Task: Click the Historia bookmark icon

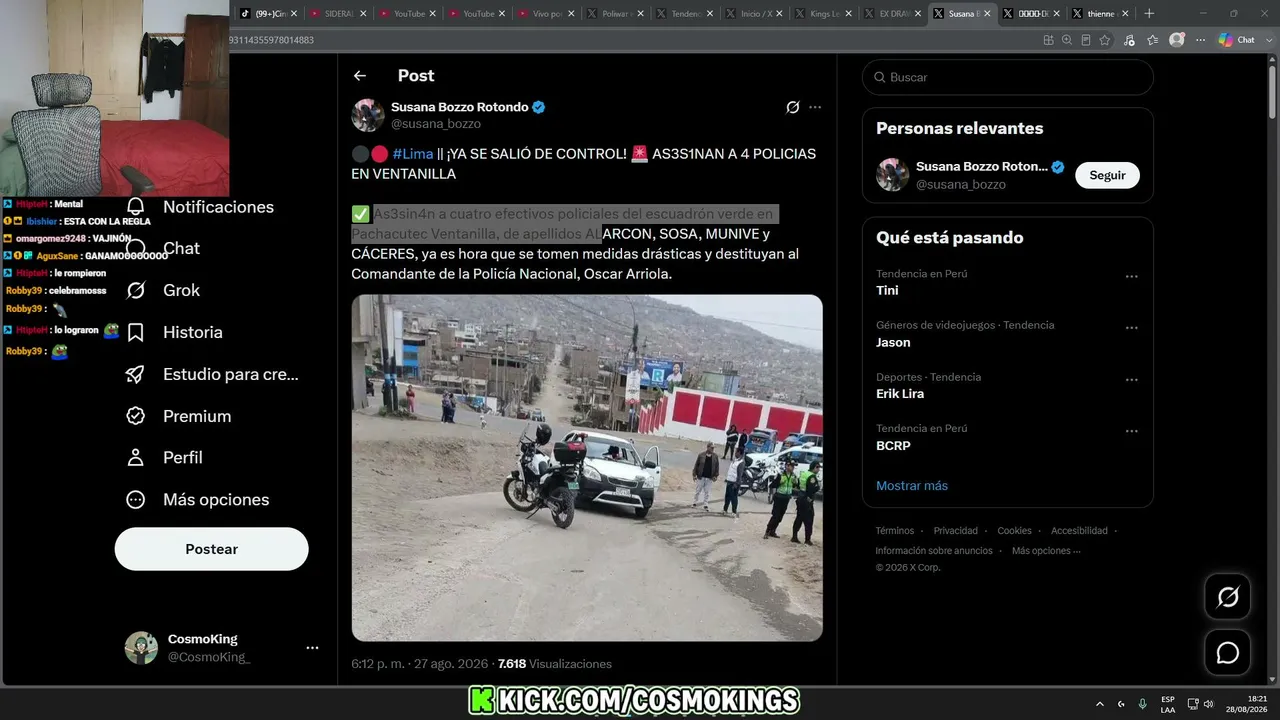Action: (x=136, y=332)
